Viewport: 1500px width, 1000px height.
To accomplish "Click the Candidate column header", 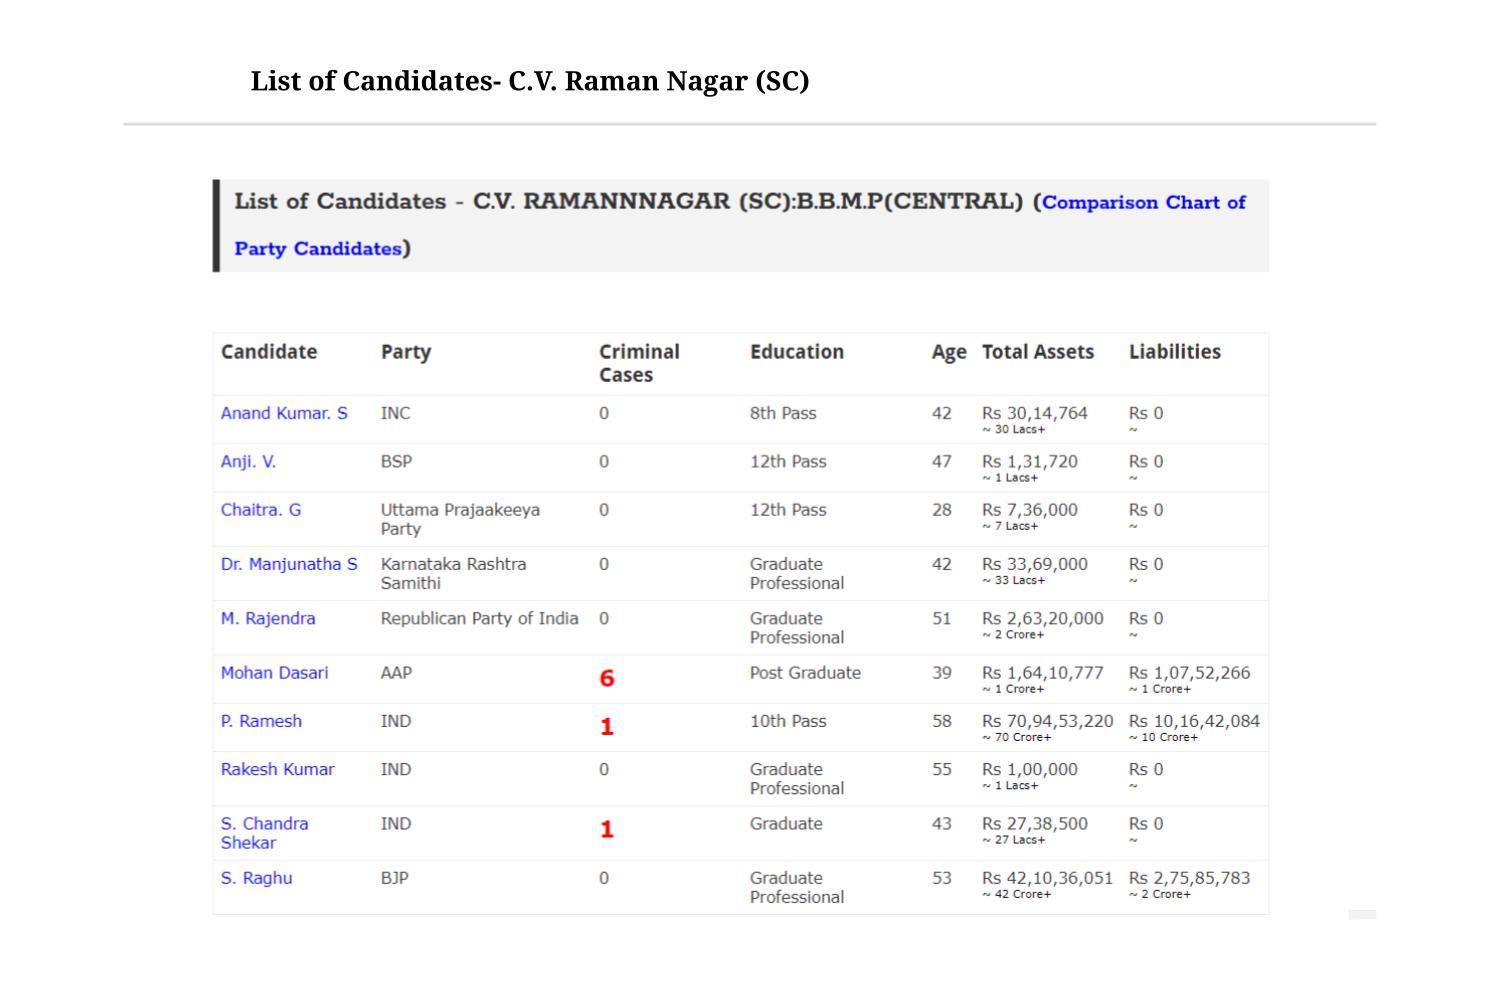I will click(269, 352).
